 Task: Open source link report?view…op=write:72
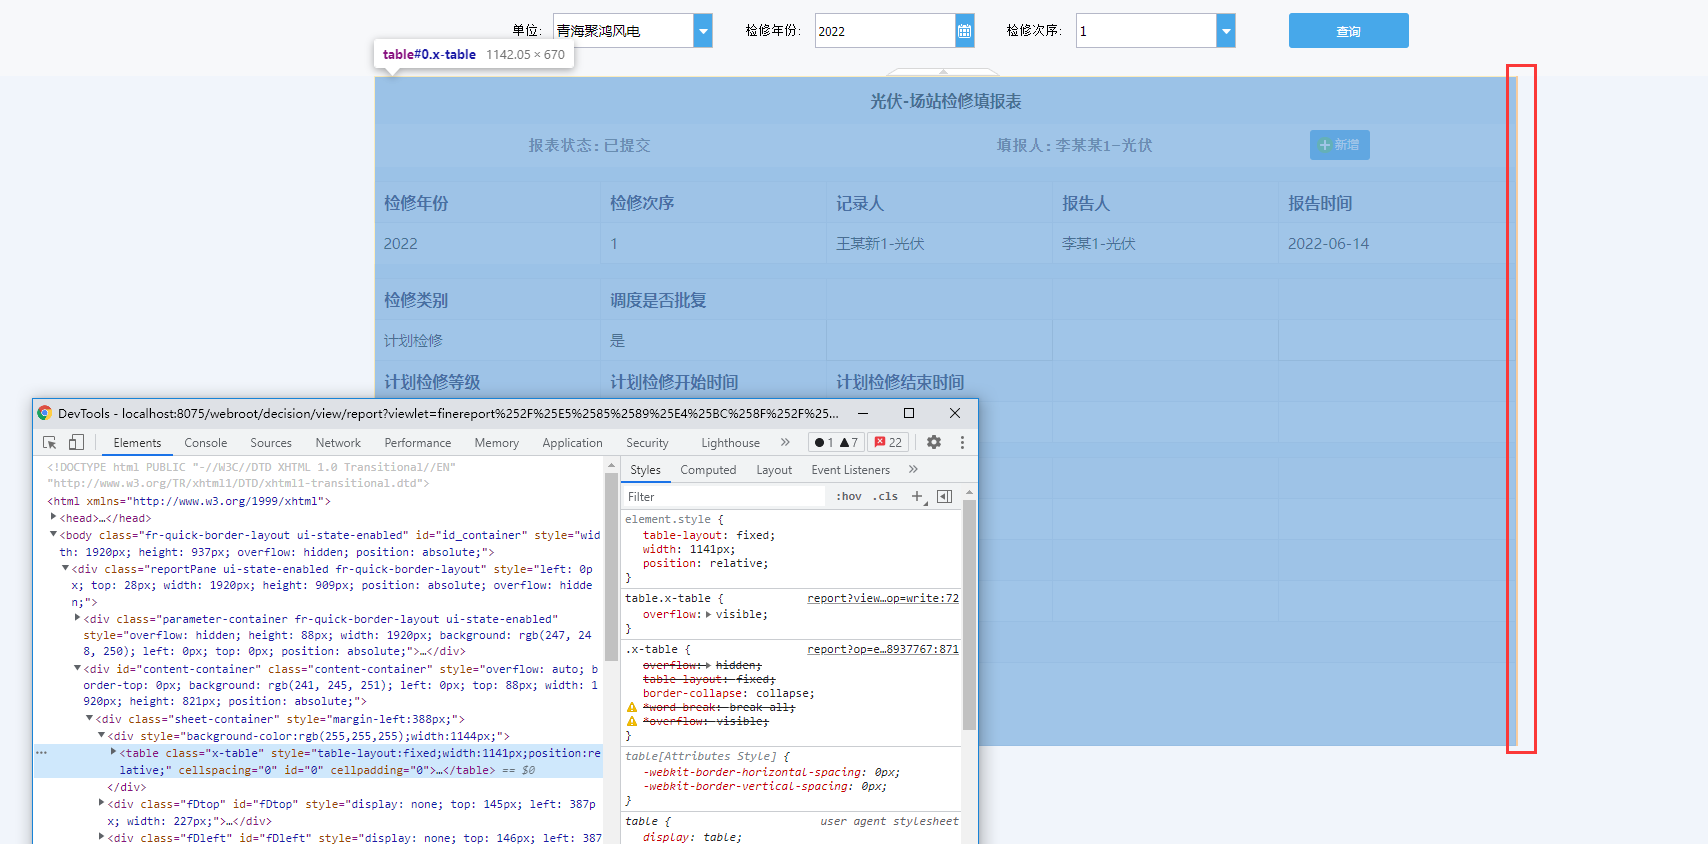(x=883, y=598)
